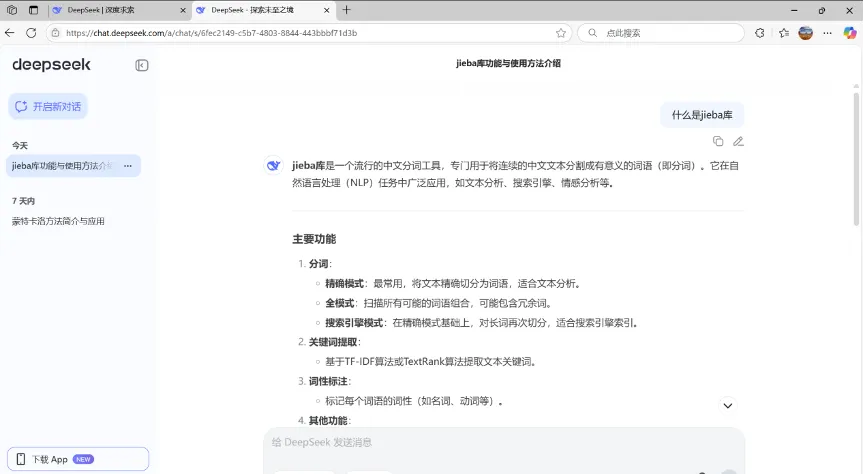Screen dimensions: 864x474
Task: Focus the 给 DeepSeek 发送消息 input box
Action: tap(504, 443)
